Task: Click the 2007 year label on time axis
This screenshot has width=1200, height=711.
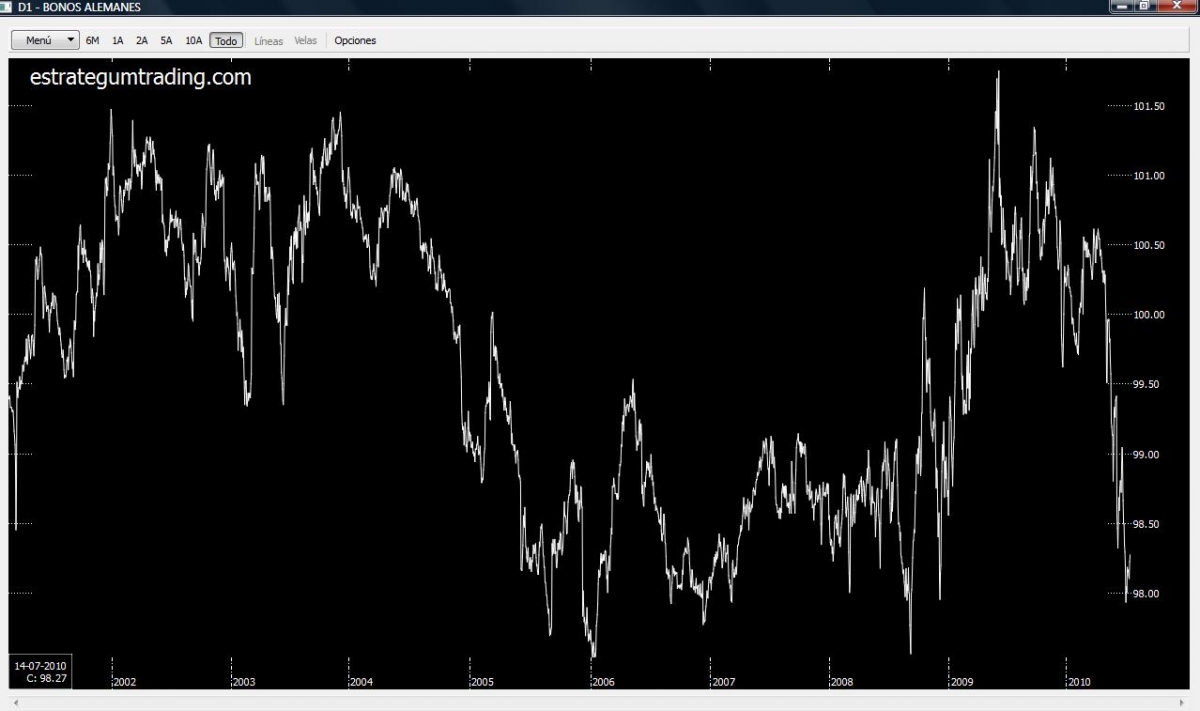Action: pos(723,682)
